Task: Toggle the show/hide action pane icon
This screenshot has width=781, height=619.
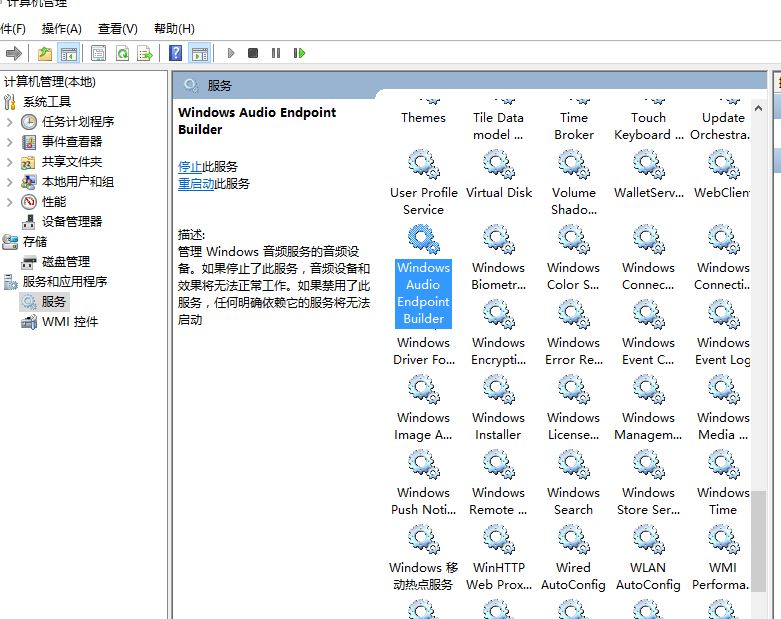Action: (x=200, y=53)
